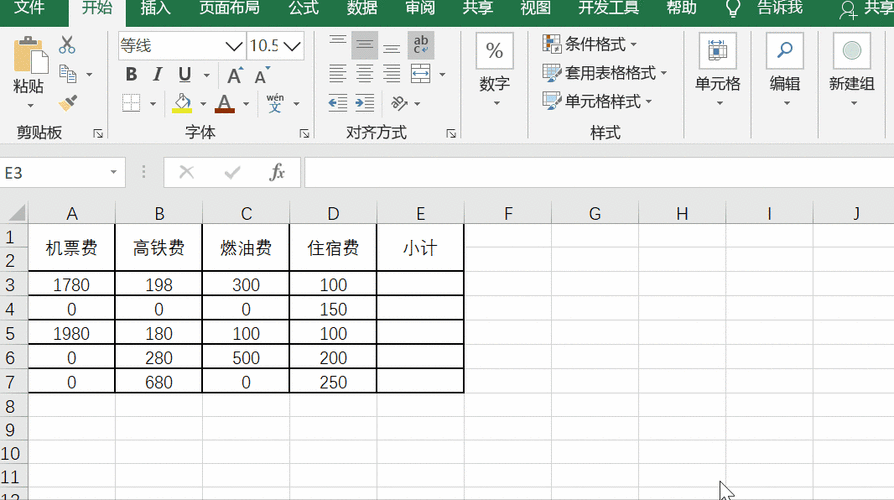Select the cell containing 1780
Viewport: 894px width, 500px height.
(x=71, y=284)
